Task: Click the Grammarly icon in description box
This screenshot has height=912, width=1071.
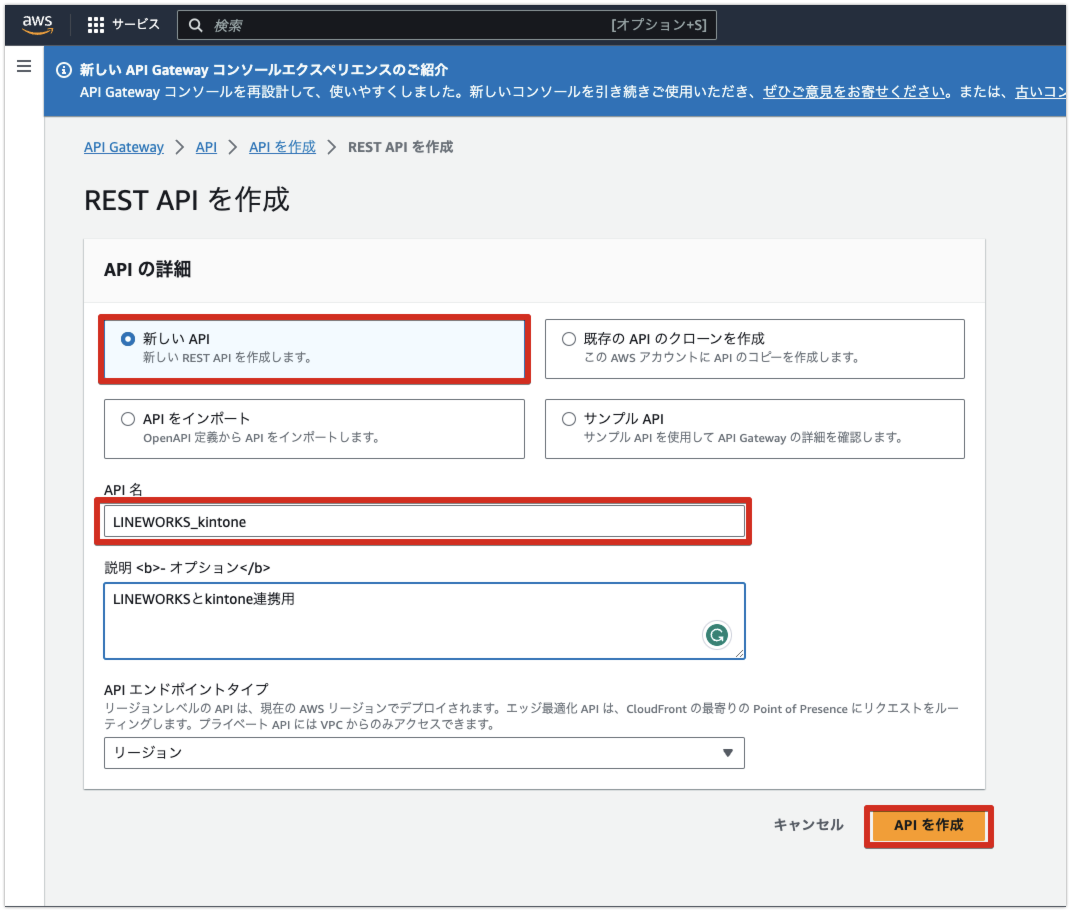Action: [716, 634]
